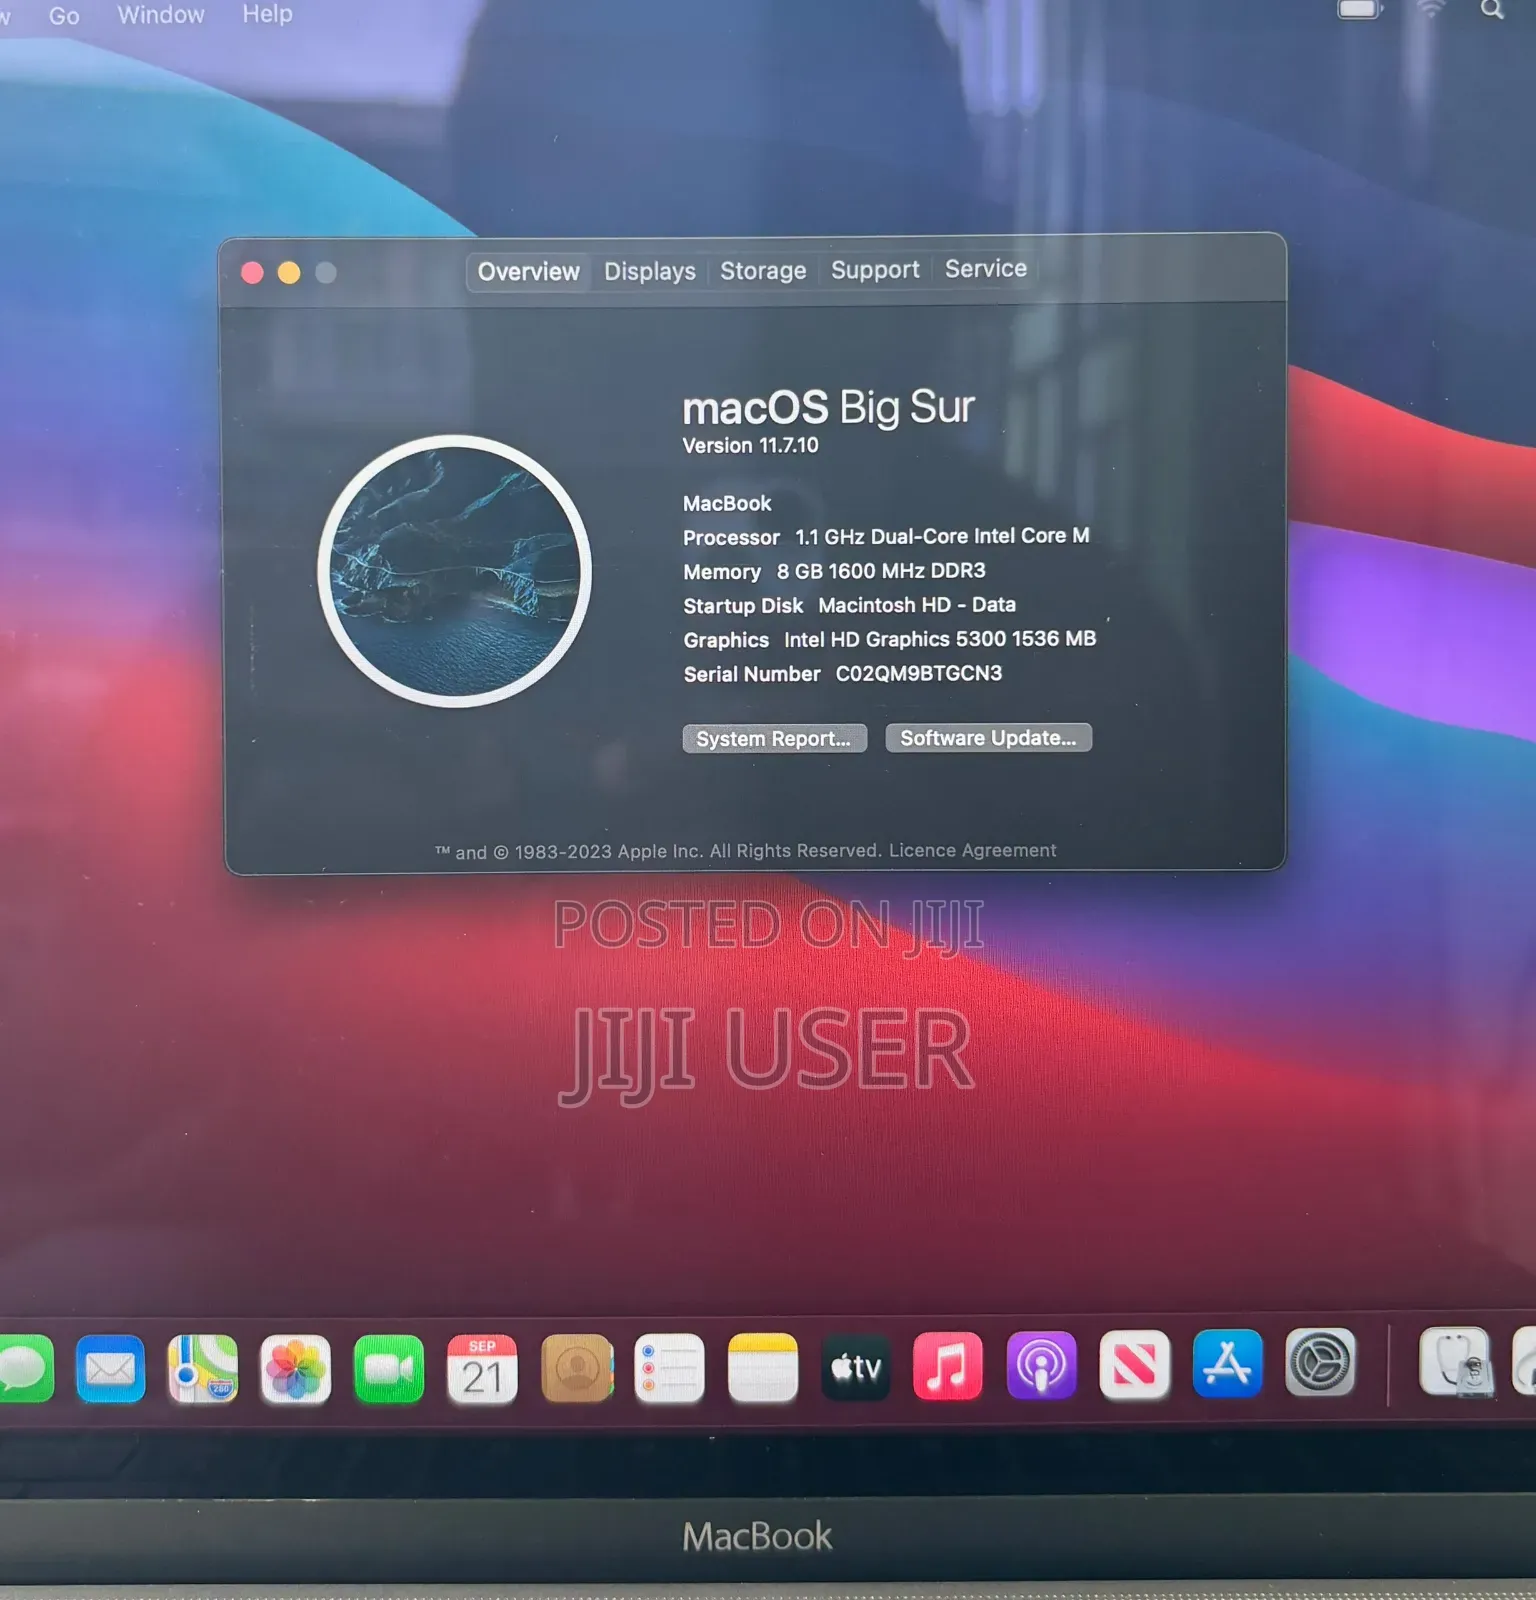
Task: Open the Storage tab
Action: (x=763, y=271)
